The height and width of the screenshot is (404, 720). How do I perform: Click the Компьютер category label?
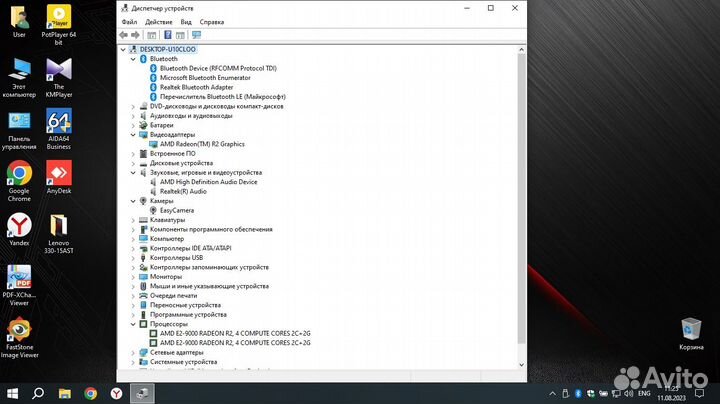coord(167,239)
